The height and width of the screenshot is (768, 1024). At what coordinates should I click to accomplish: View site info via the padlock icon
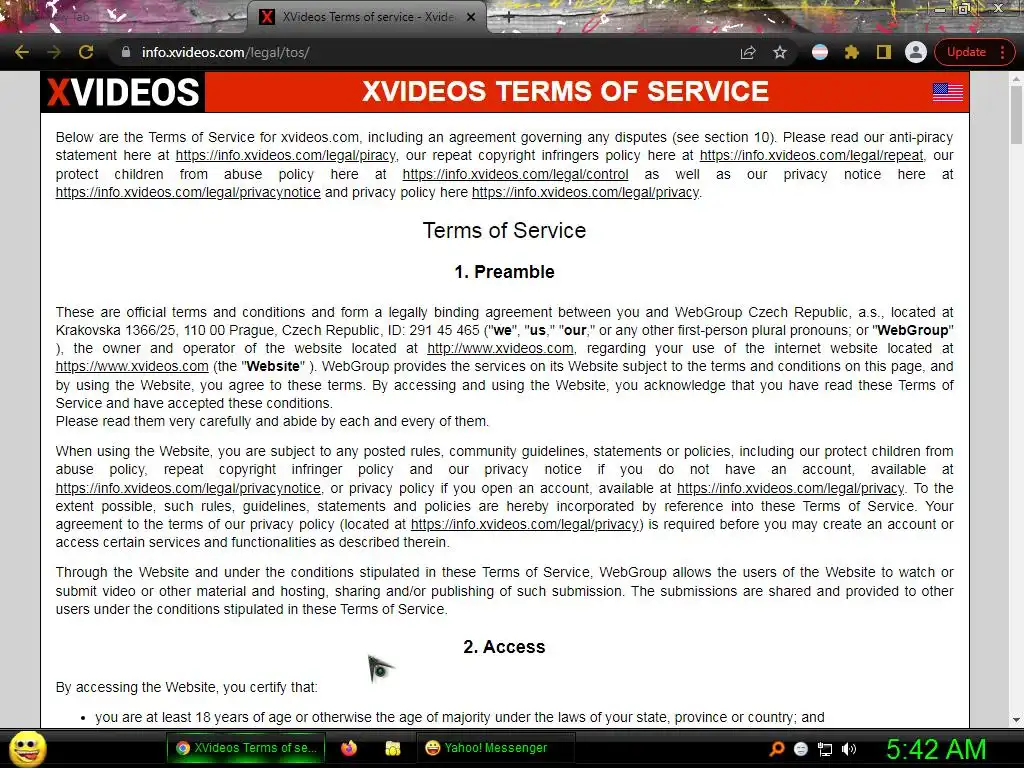pyautogui.click(x=126, y=52)
